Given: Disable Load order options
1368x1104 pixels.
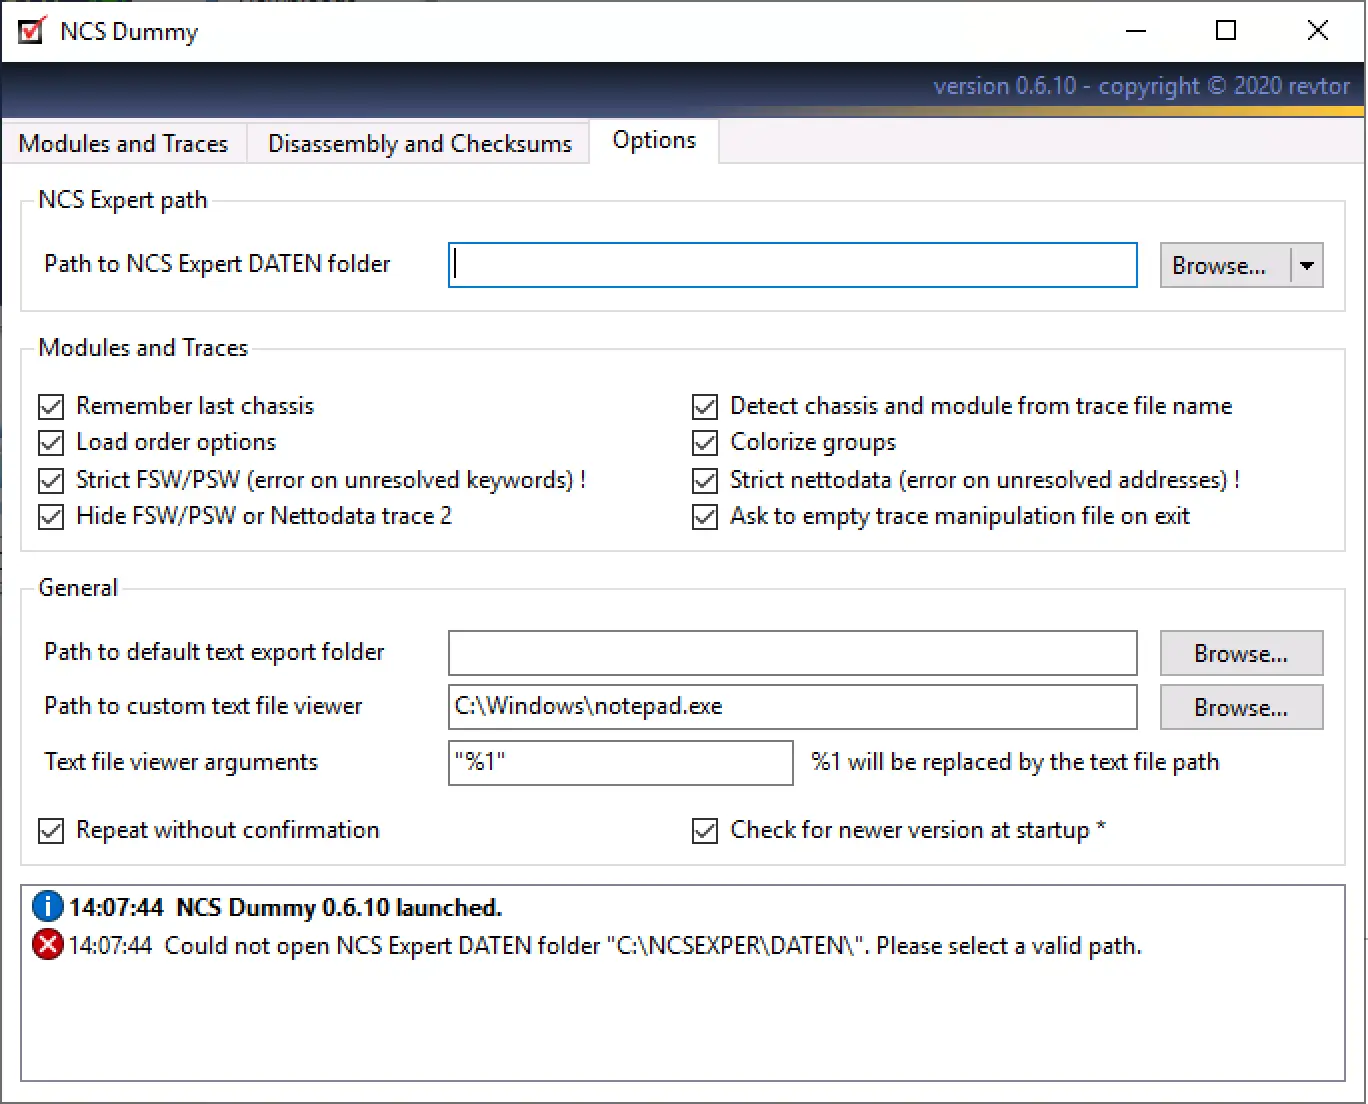Looking at the screenshot, I should [51, 443].
